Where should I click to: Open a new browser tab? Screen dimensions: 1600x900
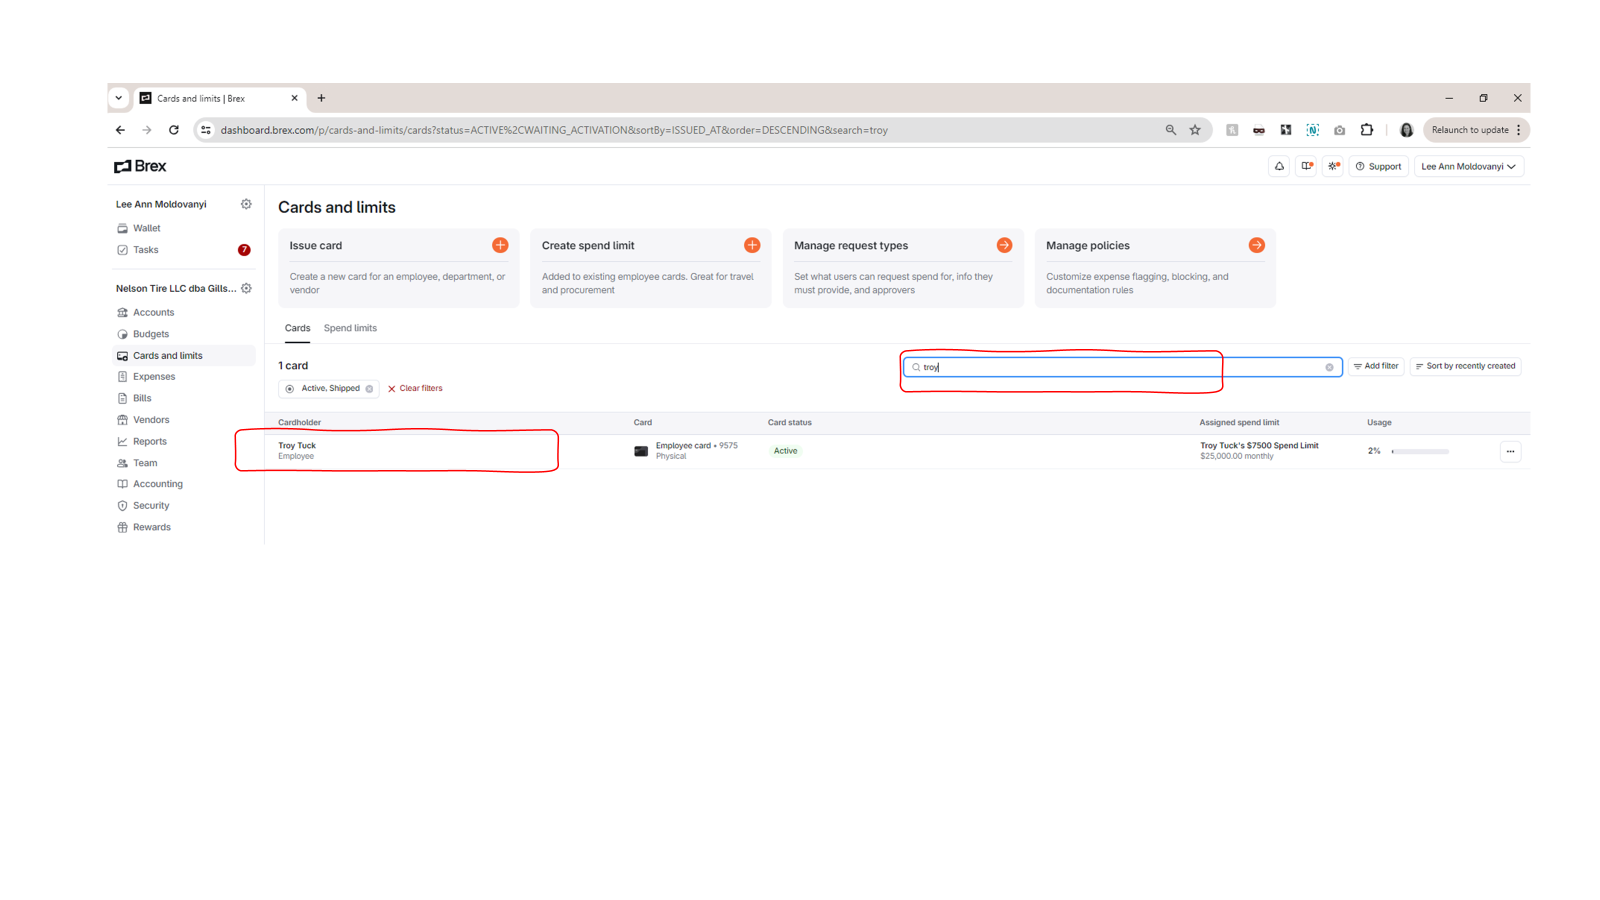point(321,98)
